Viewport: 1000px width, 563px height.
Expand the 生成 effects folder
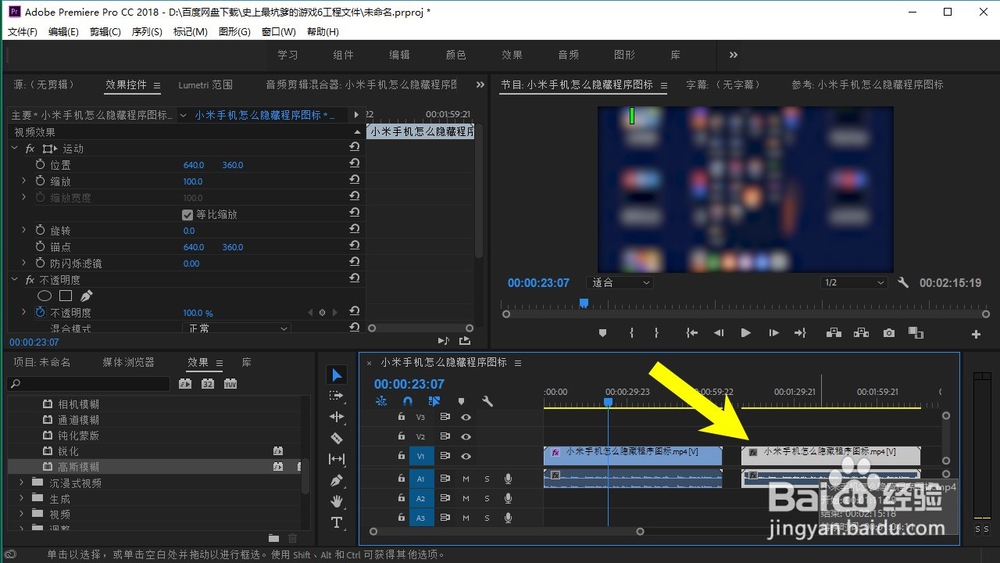[x=22, y=498]
